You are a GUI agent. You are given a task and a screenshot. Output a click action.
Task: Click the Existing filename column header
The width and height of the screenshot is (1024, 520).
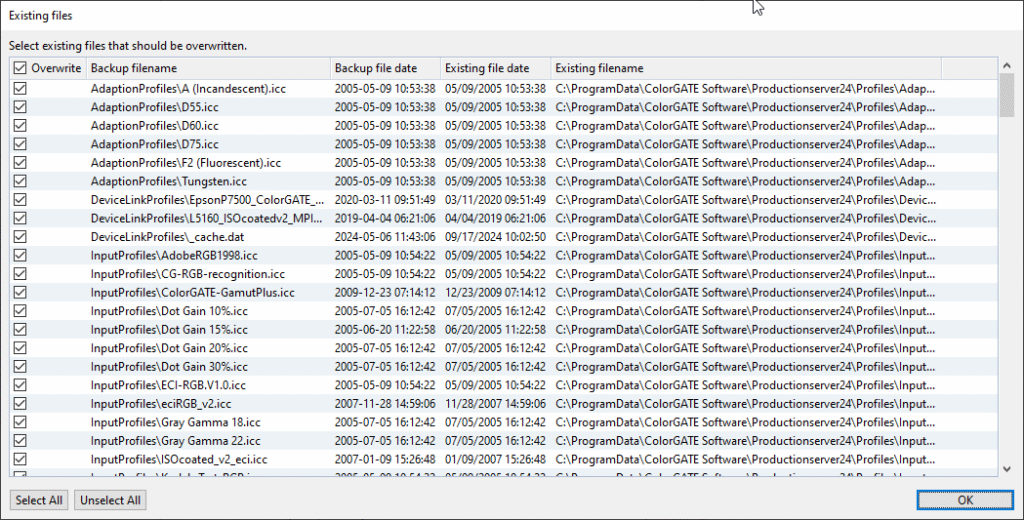point(745,68)
